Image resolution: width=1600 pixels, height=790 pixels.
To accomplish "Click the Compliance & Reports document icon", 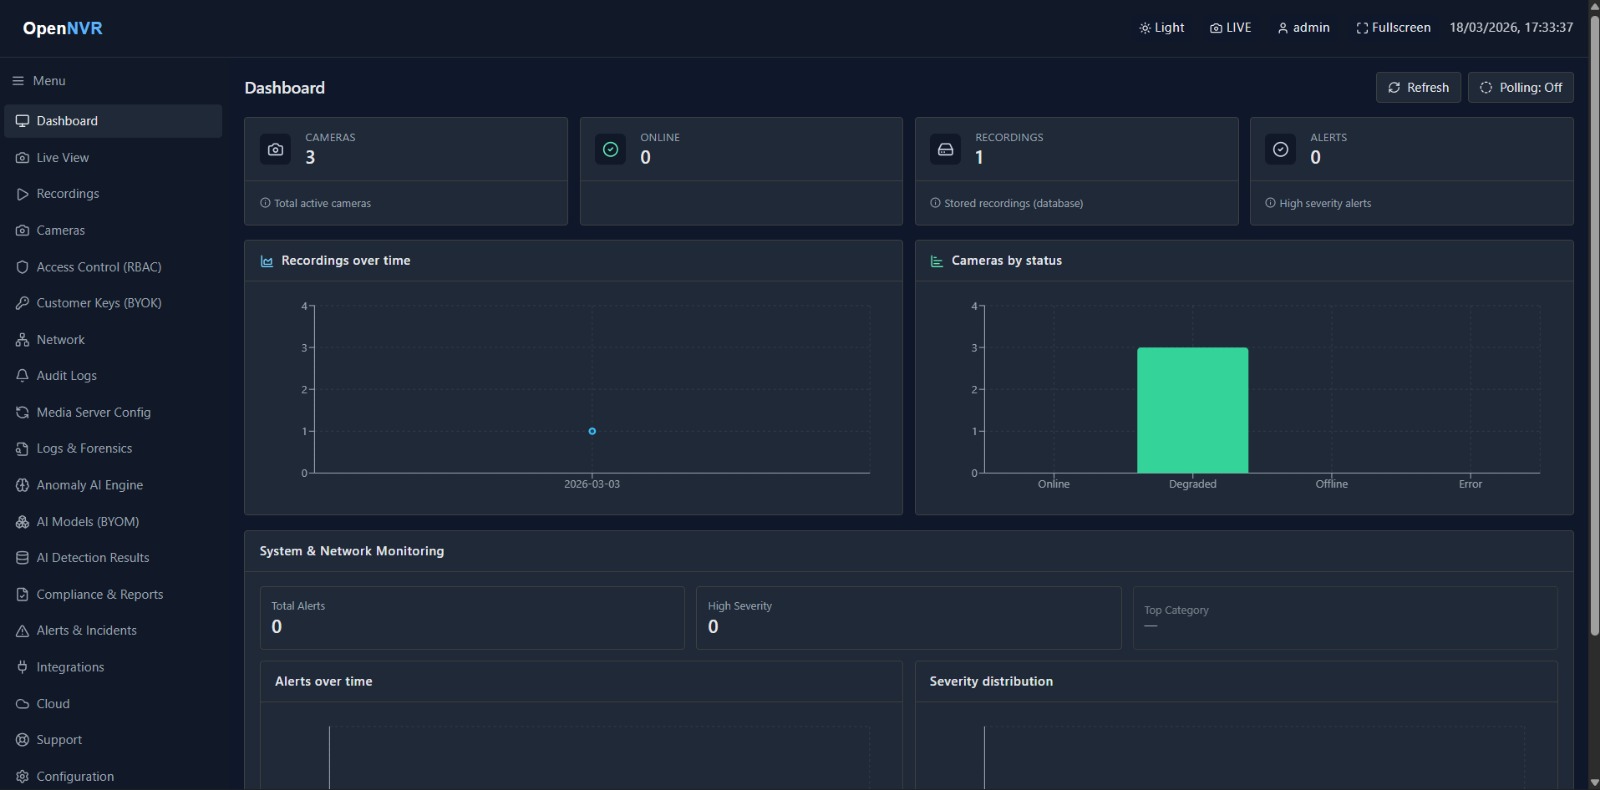I will [x=22, y=595].
